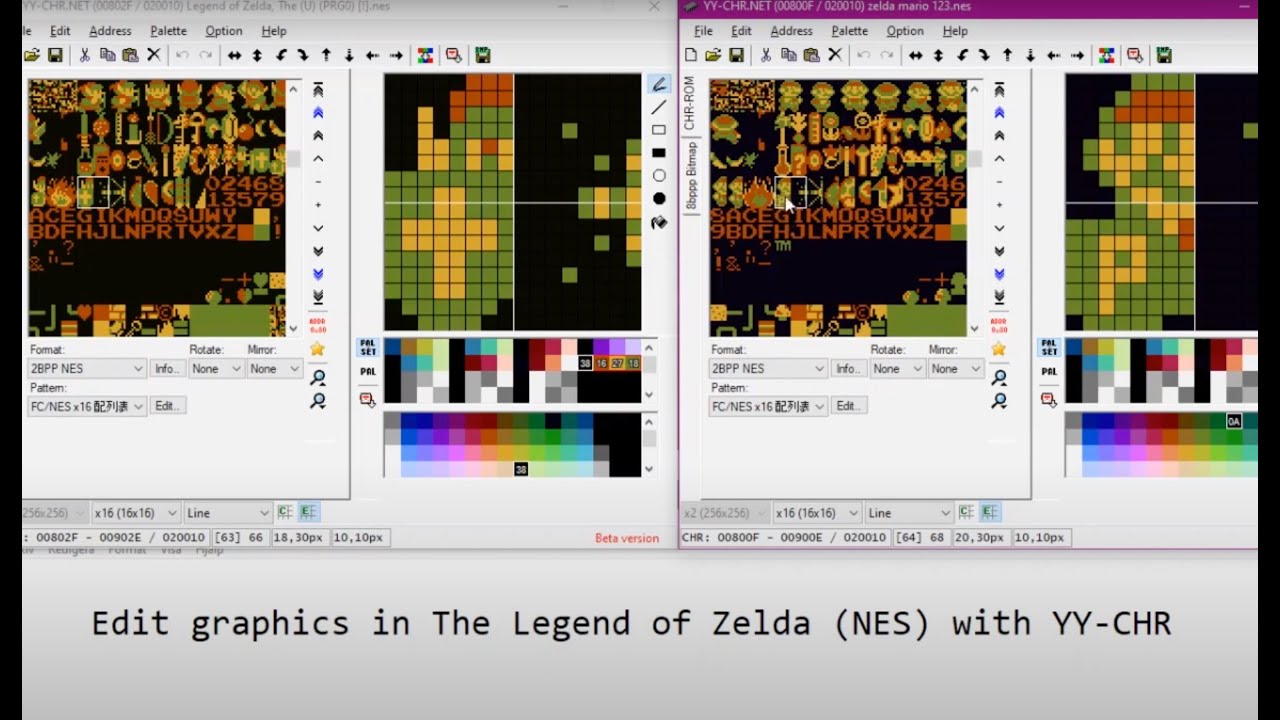
Task: Click Info.. button in right window
Action: click(x=848, y=368)
